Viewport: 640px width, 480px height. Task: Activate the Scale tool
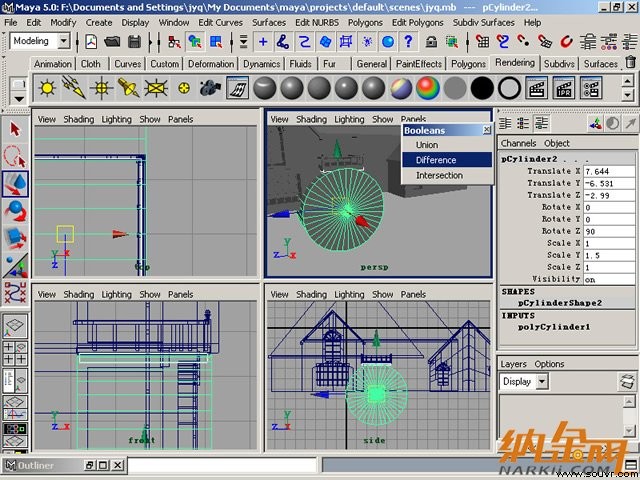[x=16, y=238]
